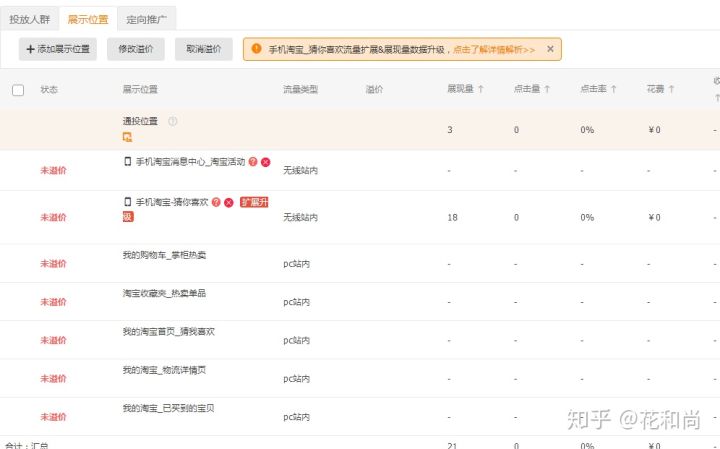Click the 修改溢价 button
Viewport: 720px width, 449px height.
(135, 49)
